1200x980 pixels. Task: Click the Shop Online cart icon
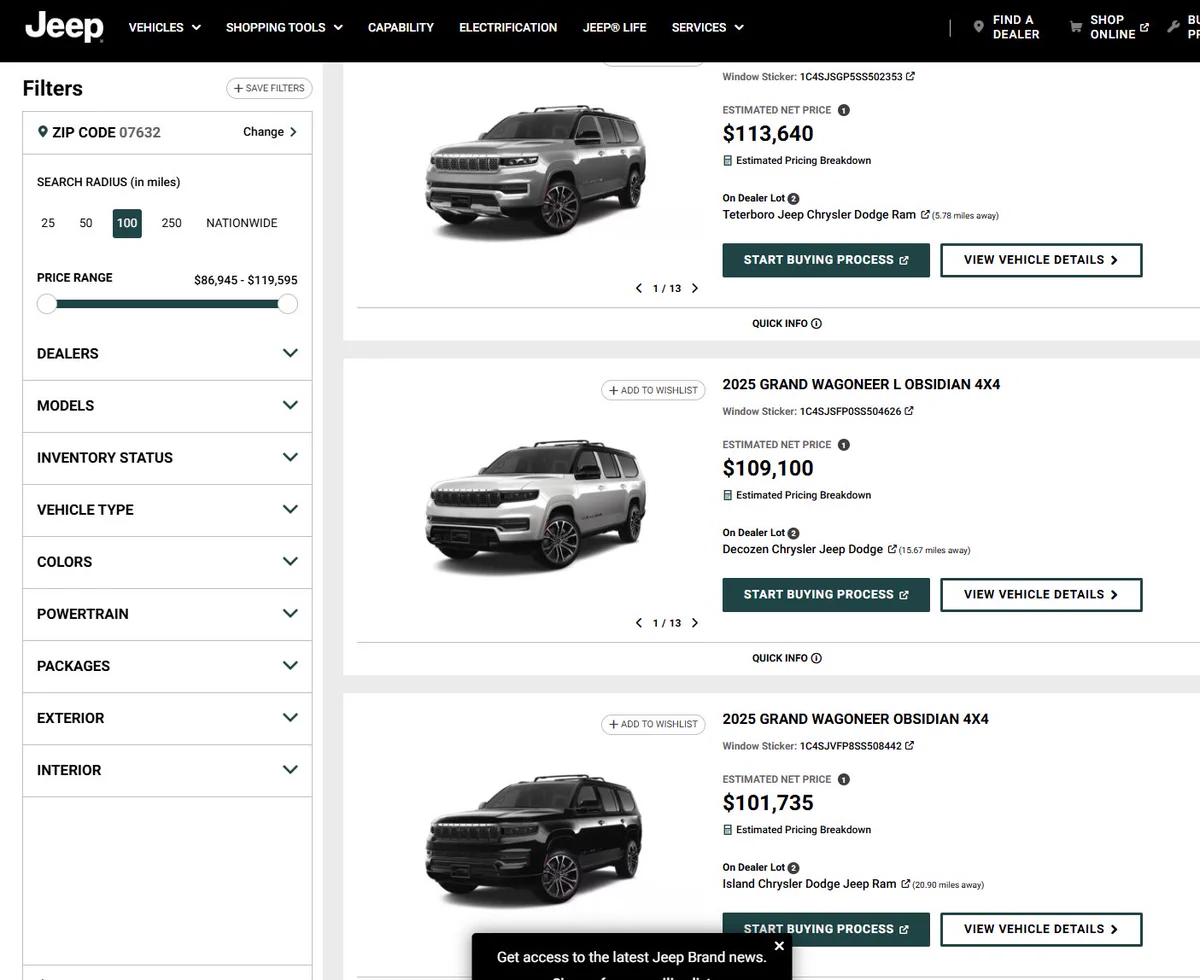click(1076, 27)
